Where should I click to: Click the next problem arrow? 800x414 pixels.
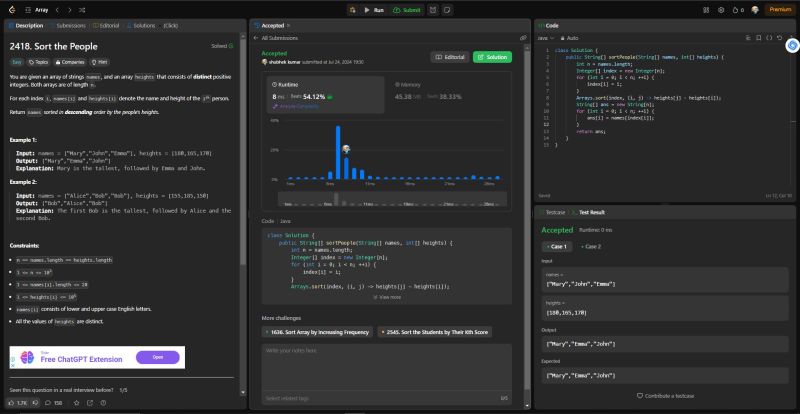click(x=69, y=8)
